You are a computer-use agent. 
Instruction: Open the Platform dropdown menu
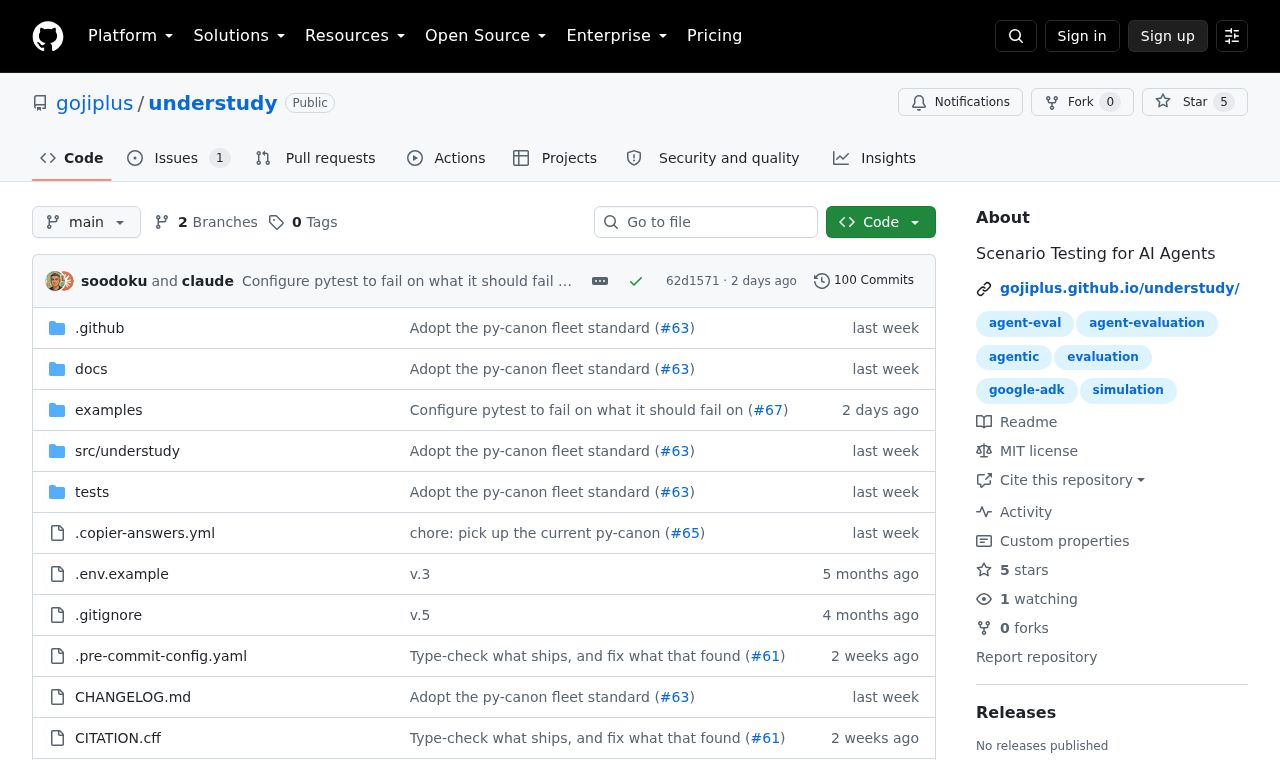[x=130, y=36]
